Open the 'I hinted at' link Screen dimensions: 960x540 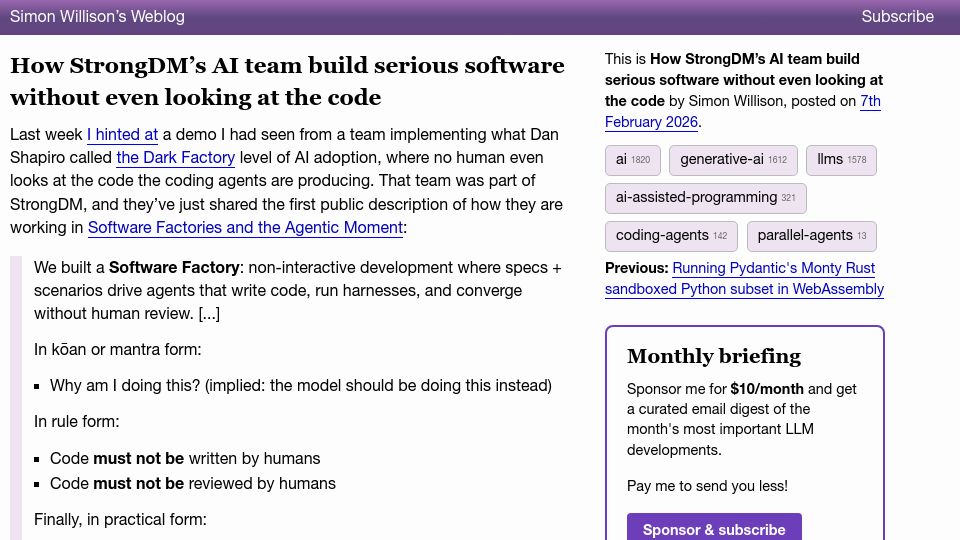click(122, 135)
